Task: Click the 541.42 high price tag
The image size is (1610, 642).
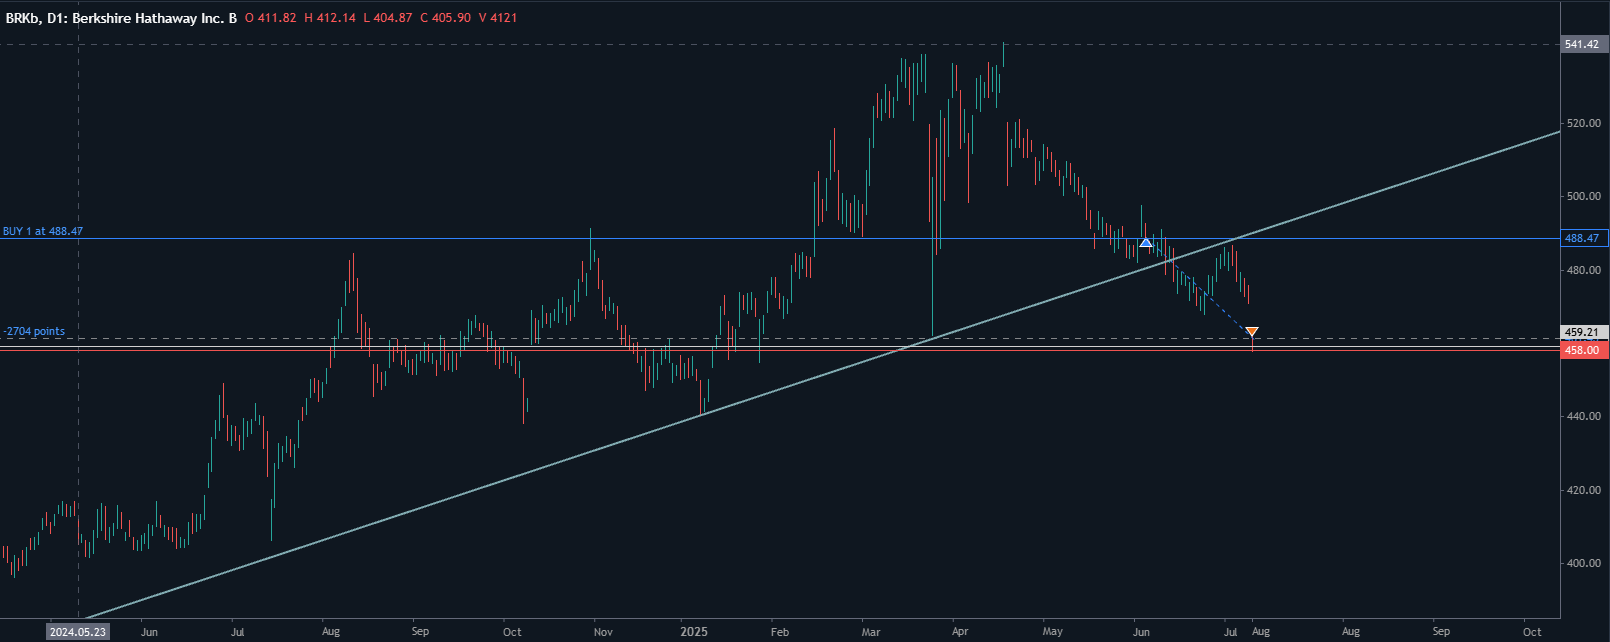Action: [x=1584, y=45]
